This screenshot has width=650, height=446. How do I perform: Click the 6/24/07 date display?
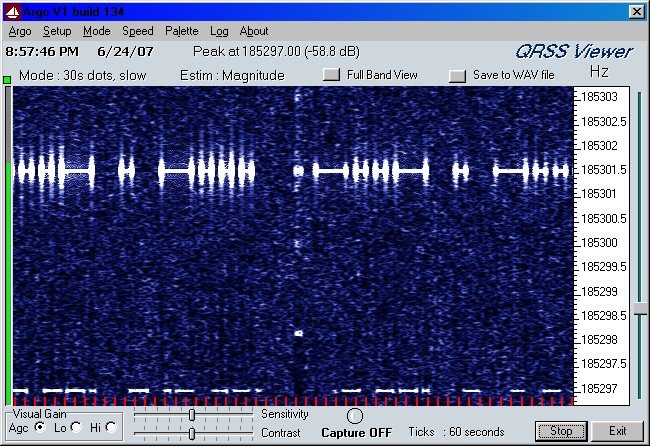pos(125,52)
